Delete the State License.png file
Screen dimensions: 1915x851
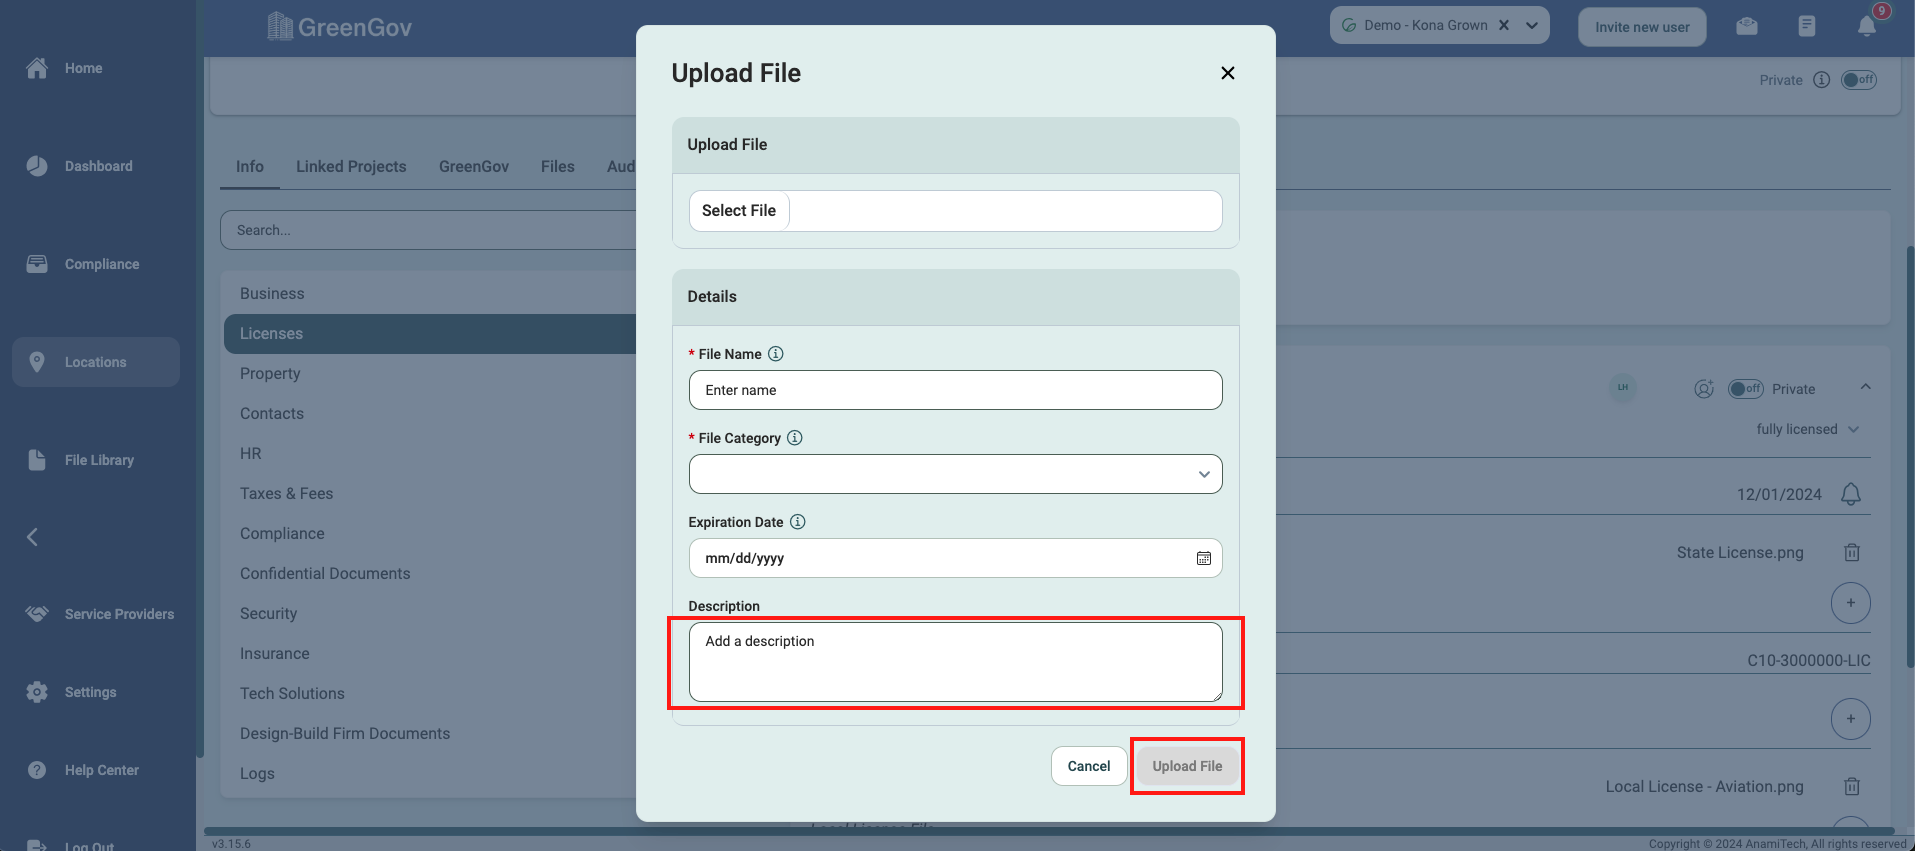click(1851, 552)
